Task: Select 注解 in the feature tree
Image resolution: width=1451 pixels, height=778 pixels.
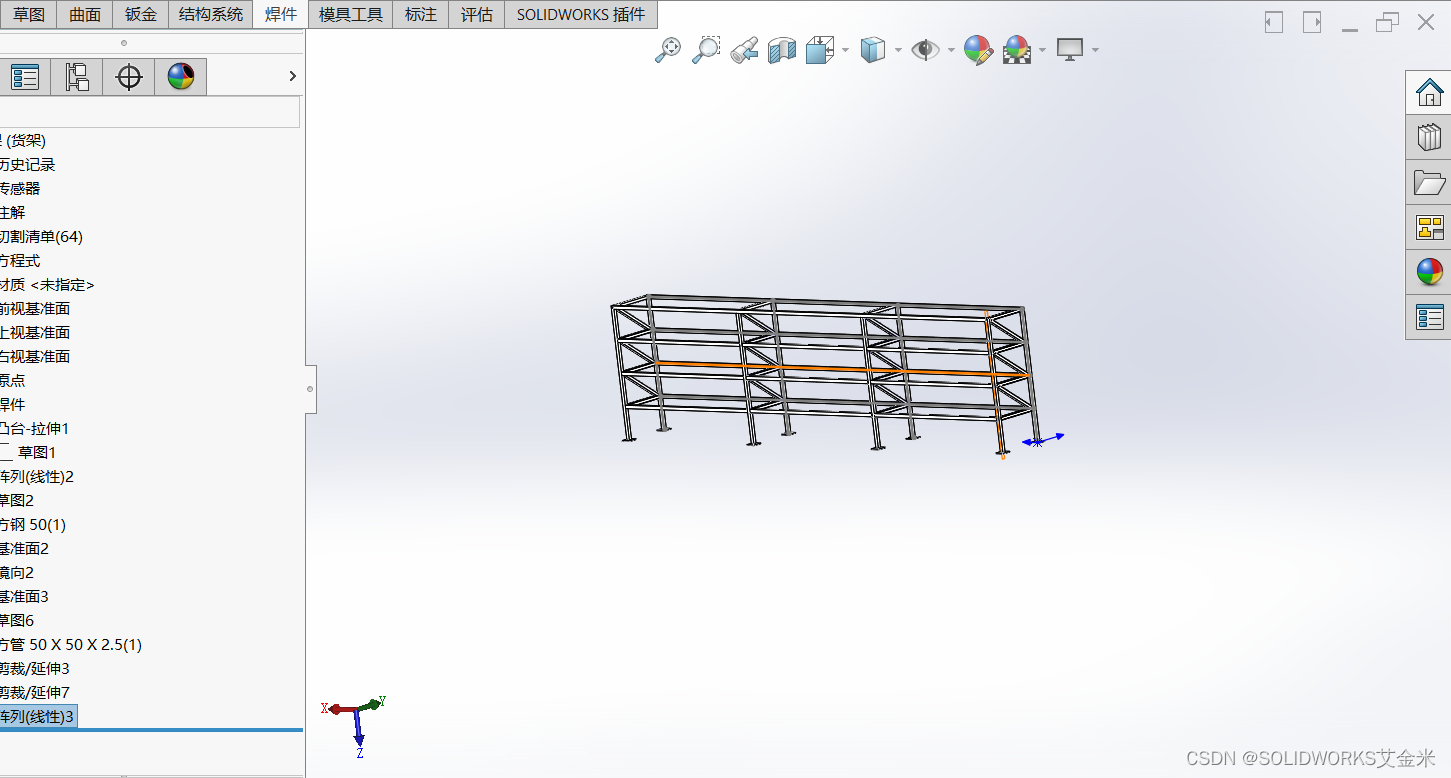Action: (13, 213)
